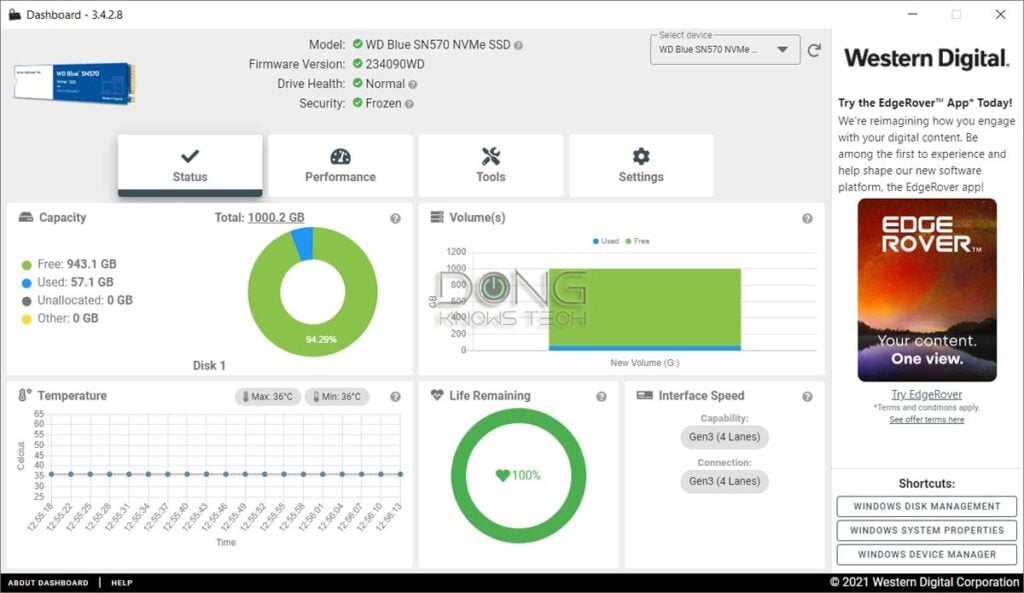Image resolution: width=1024 pixels, height=593 pixels.
Task: Click the Capability Gen3 (4 Lanes) pill
Action: pos(724,437)
